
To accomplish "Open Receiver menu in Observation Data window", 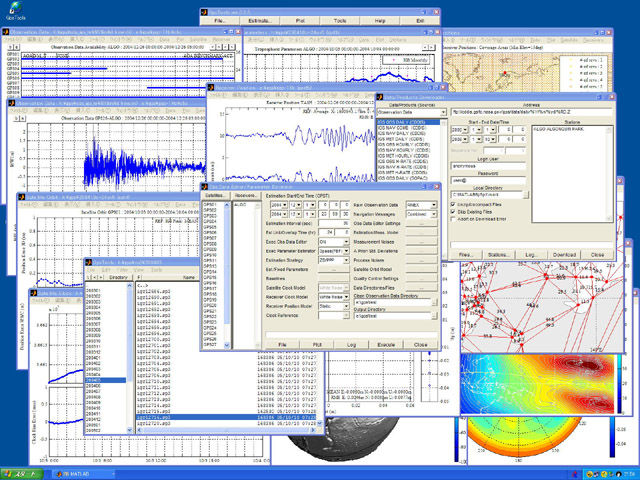I will pyautogui.click(x=222, y=40).
